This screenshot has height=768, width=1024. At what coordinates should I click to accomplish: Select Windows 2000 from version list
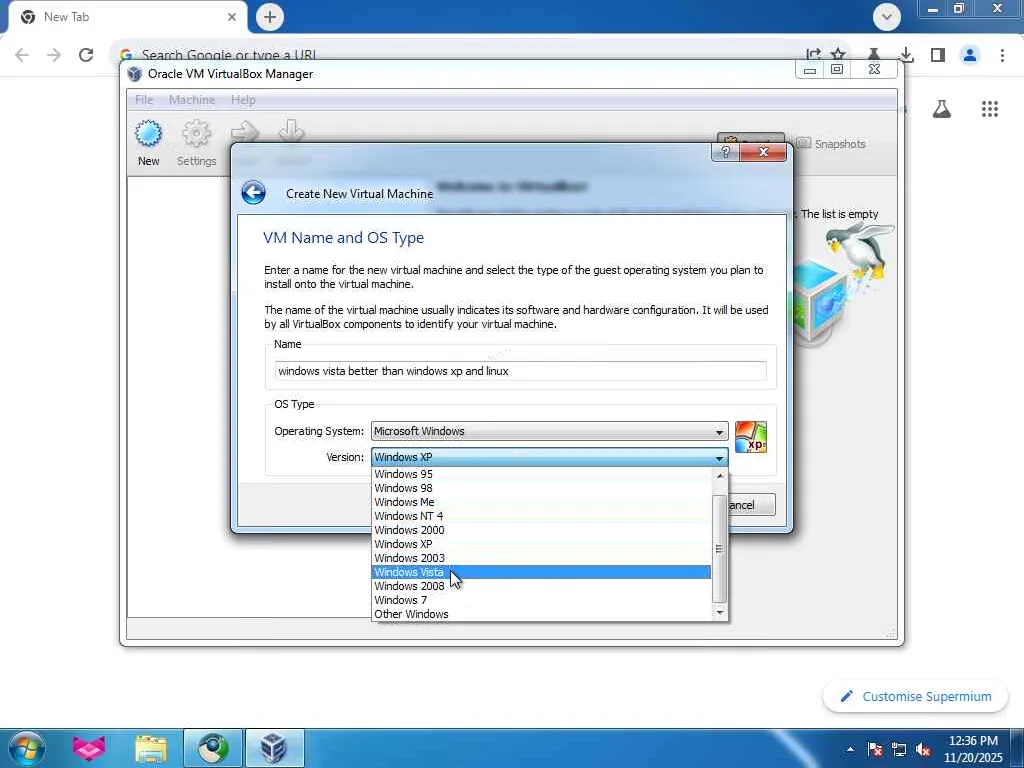point(541,530)
